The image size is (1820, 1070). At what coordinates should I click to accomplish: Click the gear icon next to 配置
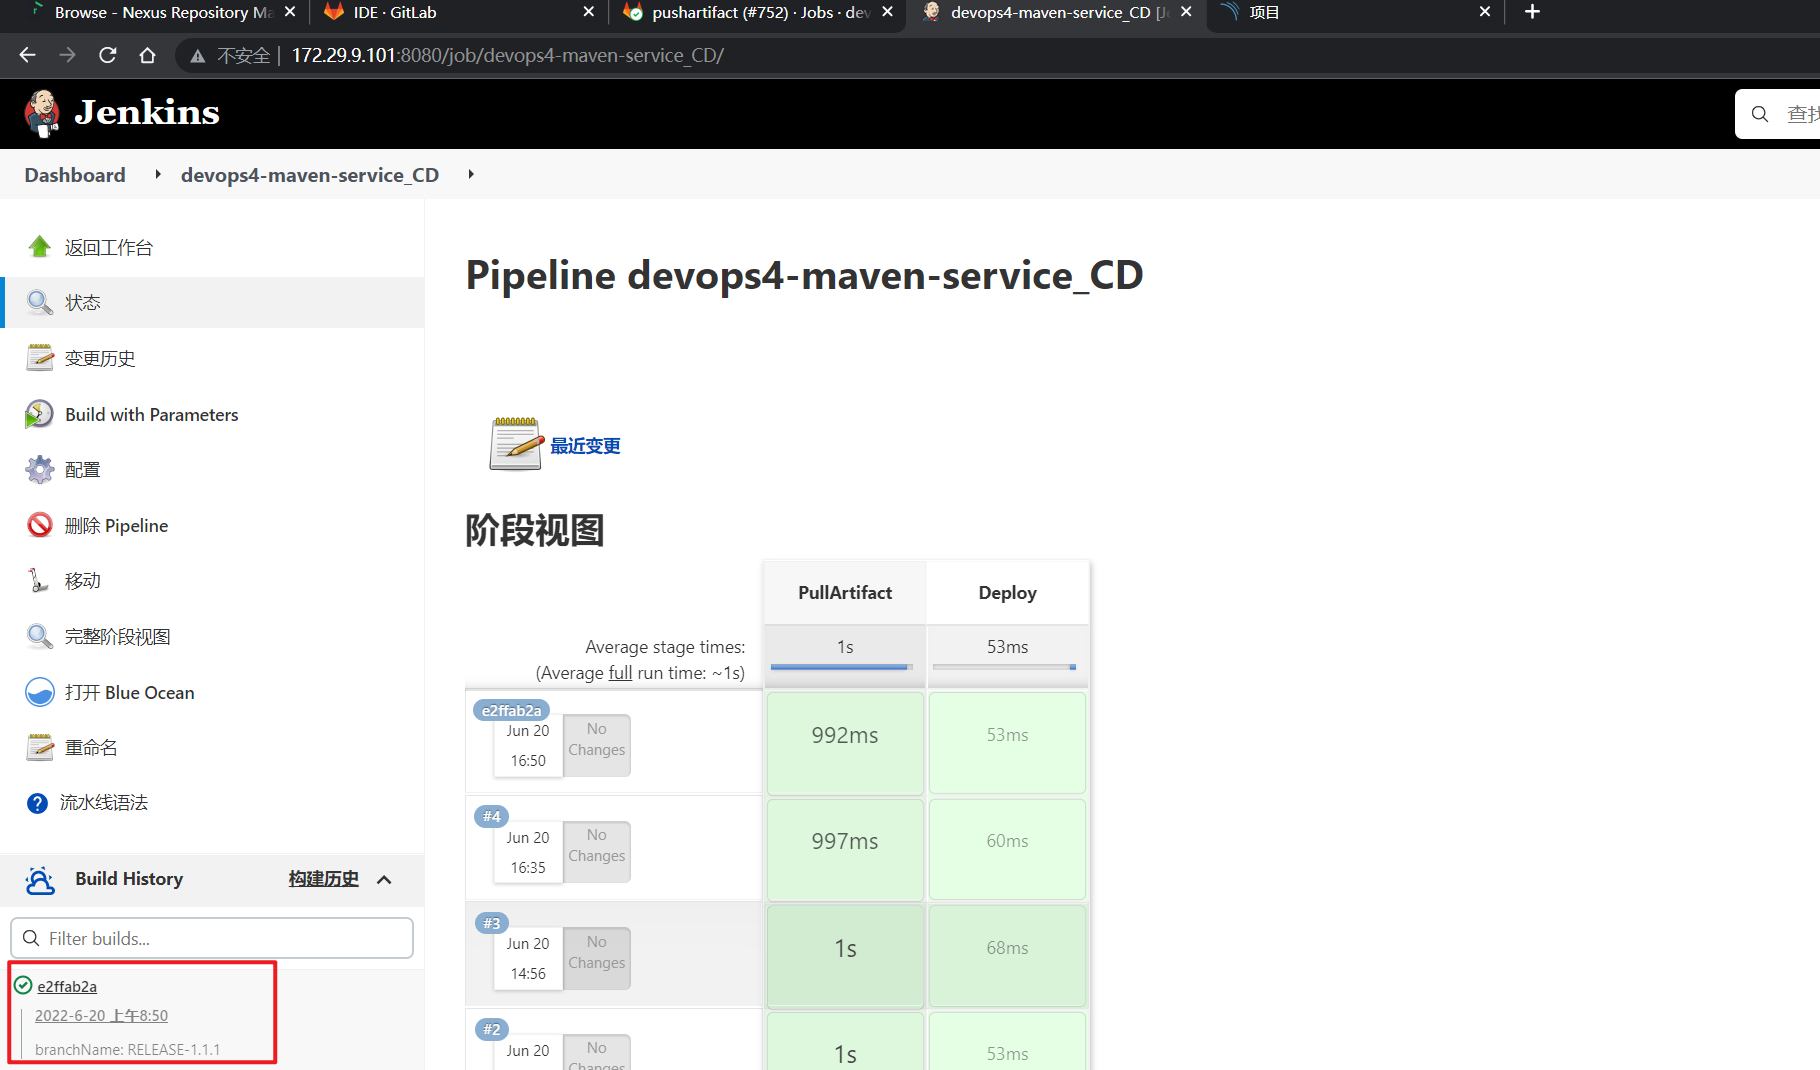point(39,469)
